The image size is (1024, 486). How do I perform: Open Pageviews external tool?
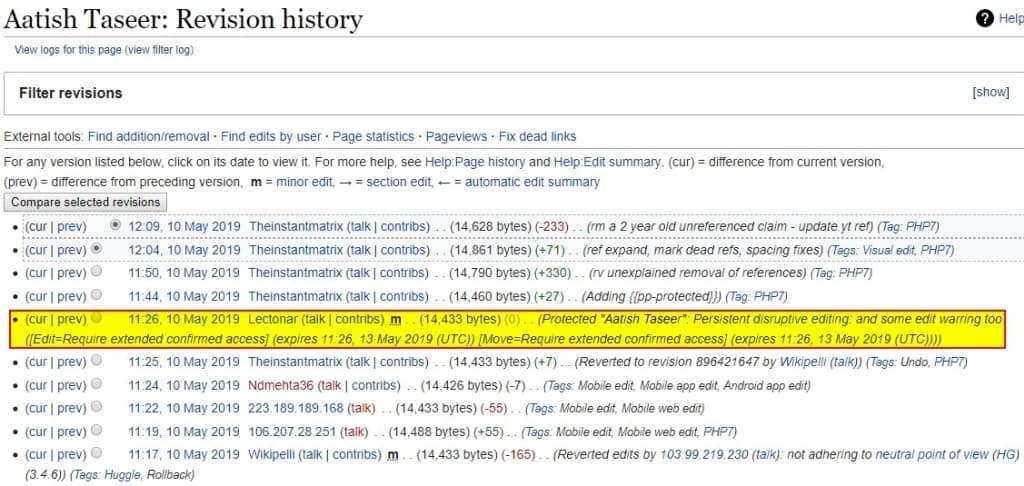click(x=456, y=136)
